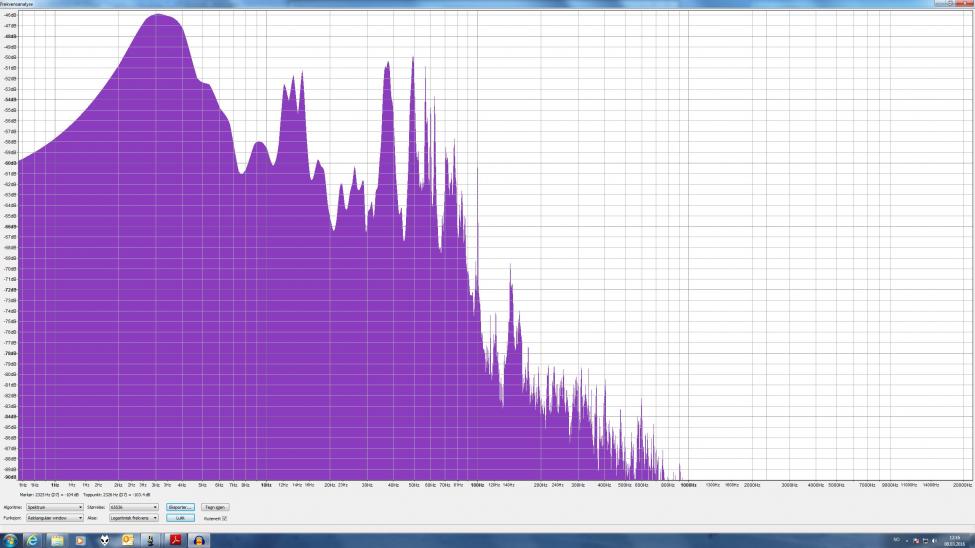Open the File Explorer taskbar icon
Image resolution: width=975 pixels, height=548 pixels.
coord(57,540)
